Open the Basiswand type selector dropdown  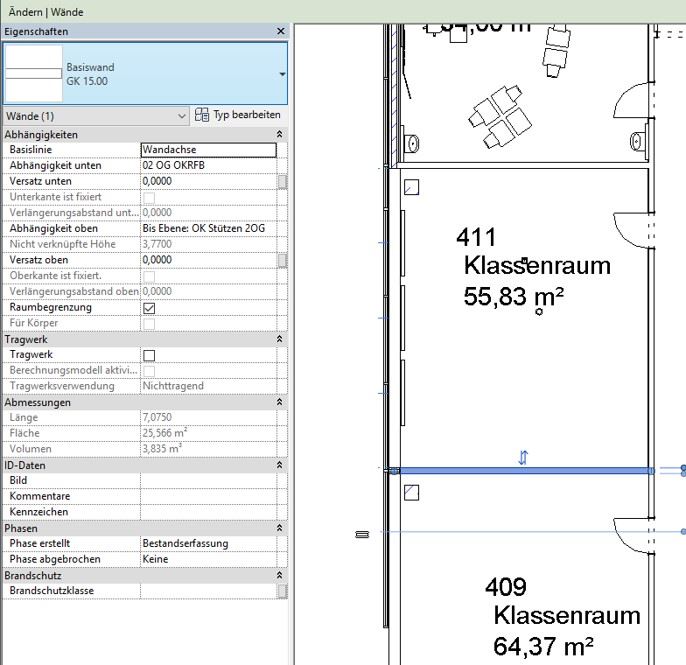pyautogui.click(x=282, y=74)
